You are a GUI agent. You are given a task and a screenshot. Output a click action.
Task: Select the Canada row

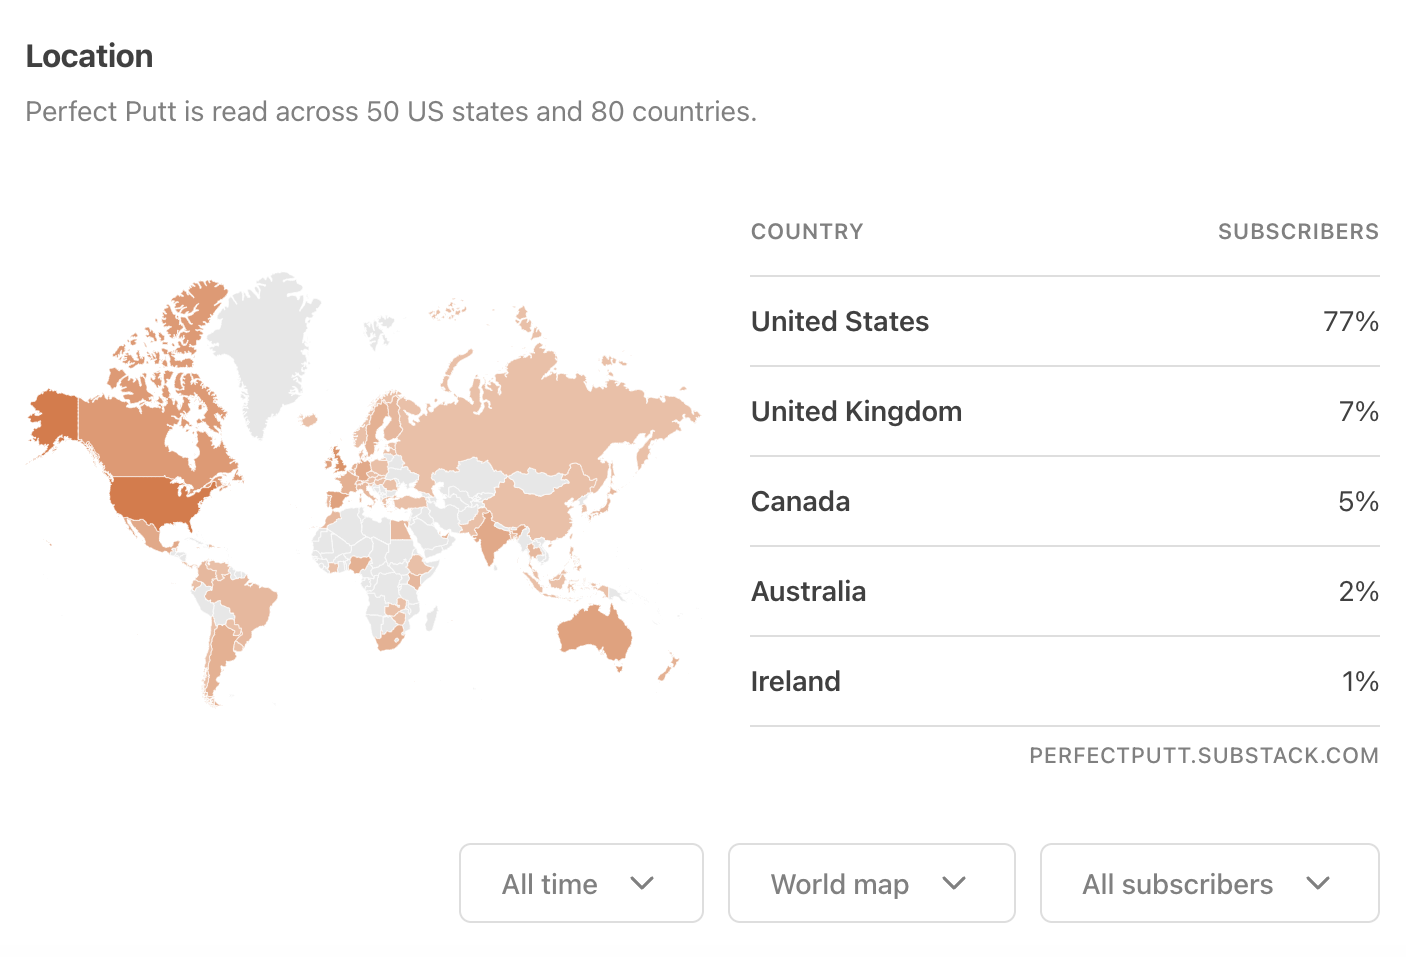point(1064,502)
